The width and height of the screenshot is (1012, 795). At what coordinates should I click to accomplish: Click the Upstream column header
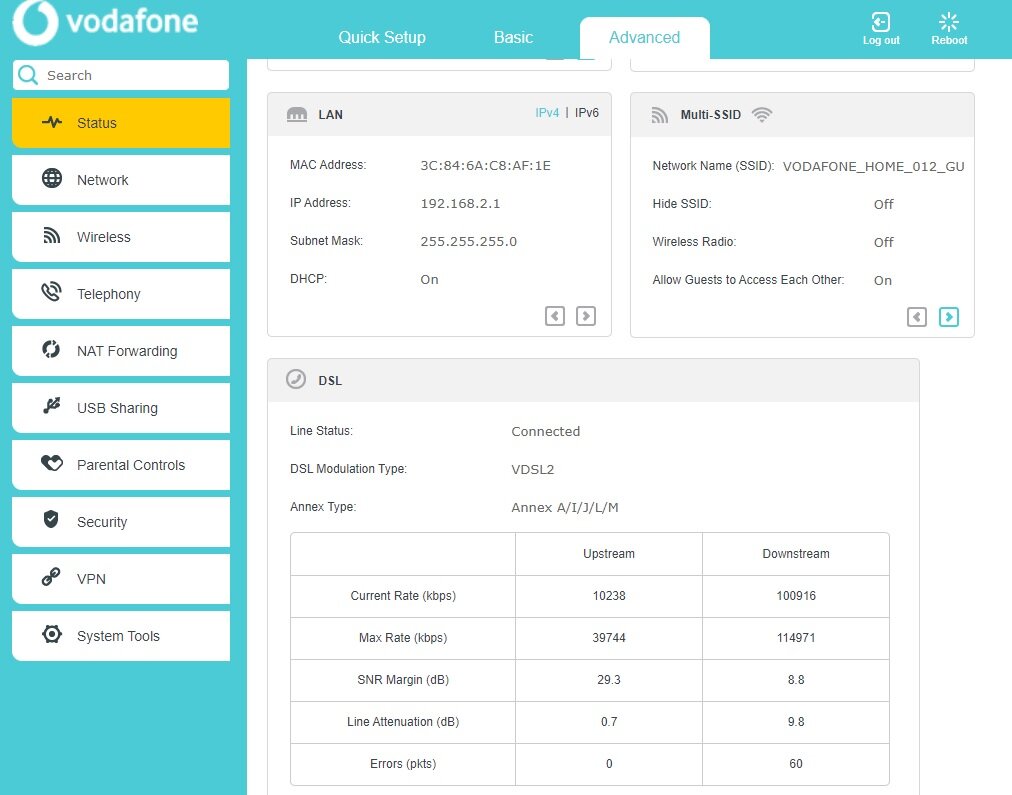pos(609,554)
